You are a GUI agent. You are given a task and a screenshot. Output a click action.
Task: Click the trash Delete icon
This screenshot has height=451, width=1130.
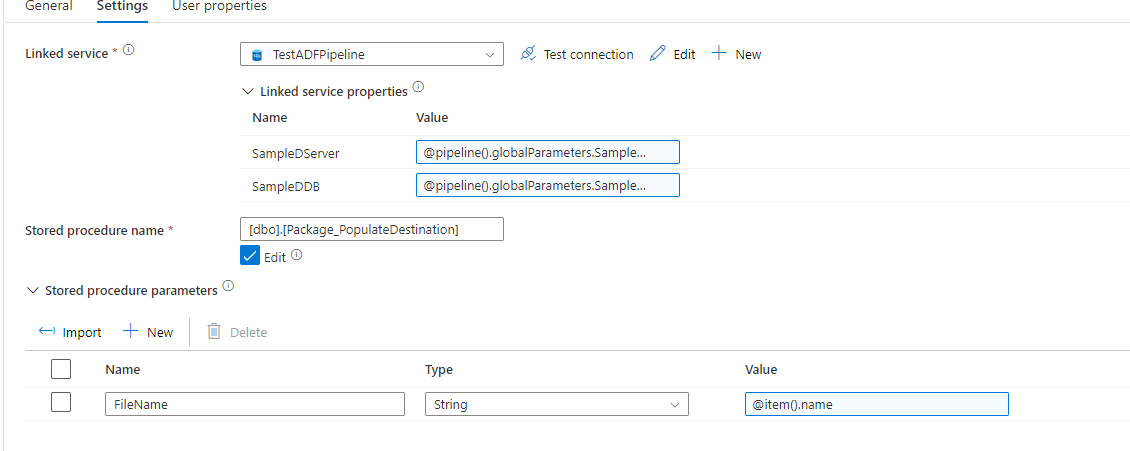pyautogui.click(x=214, y=332)
